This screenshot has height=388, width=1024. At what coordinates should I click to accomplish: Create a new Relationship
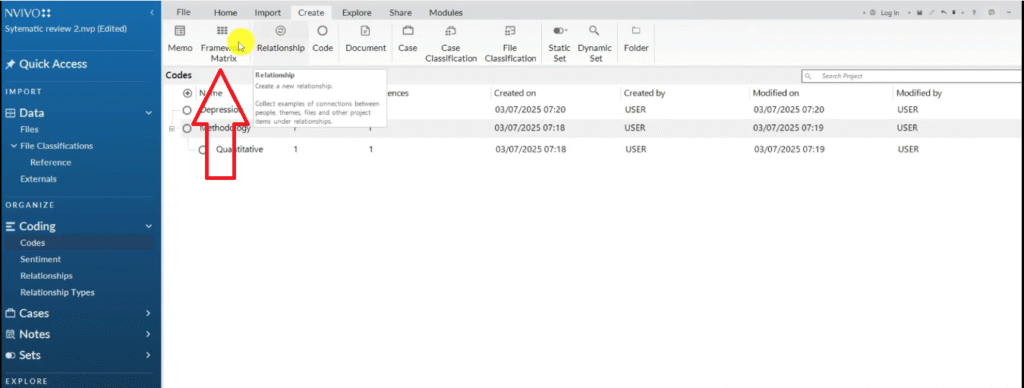coord(280,39)
